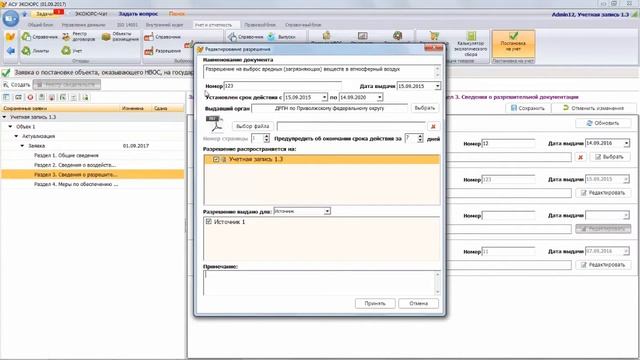Viewport: 640px width, 360px height.
Task: Click the red X beside Номер 12 row
Action: [580, 157]
